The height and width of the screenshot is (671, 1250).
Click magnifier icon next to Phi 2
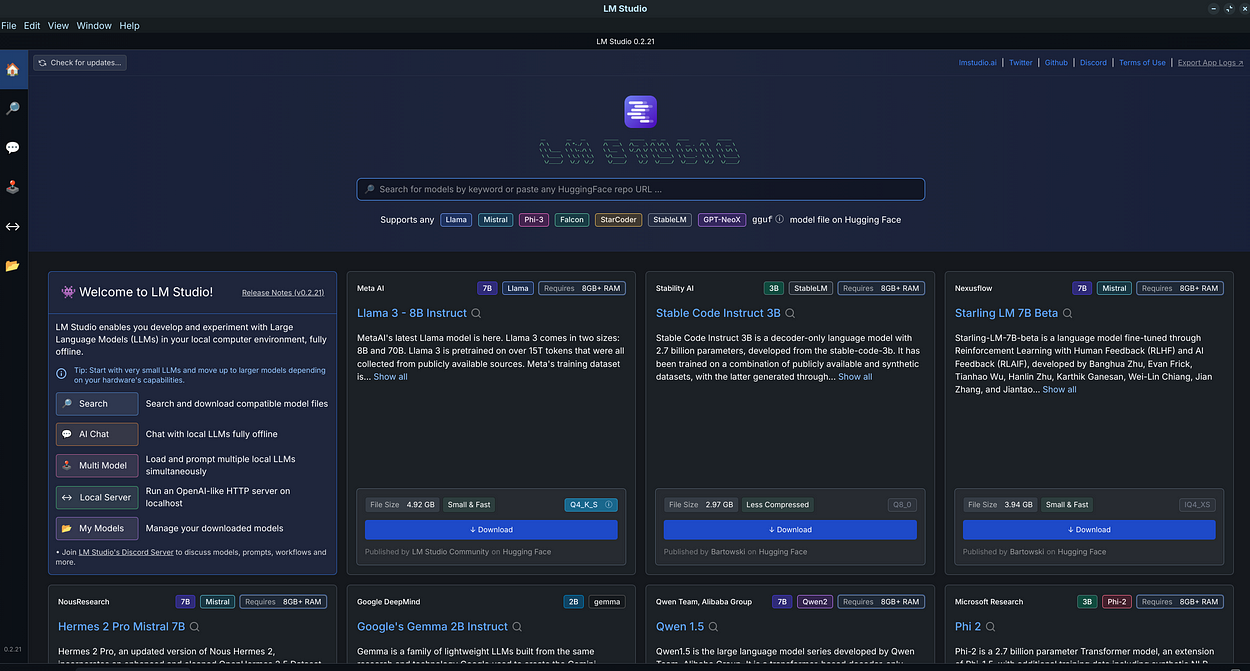991,627
